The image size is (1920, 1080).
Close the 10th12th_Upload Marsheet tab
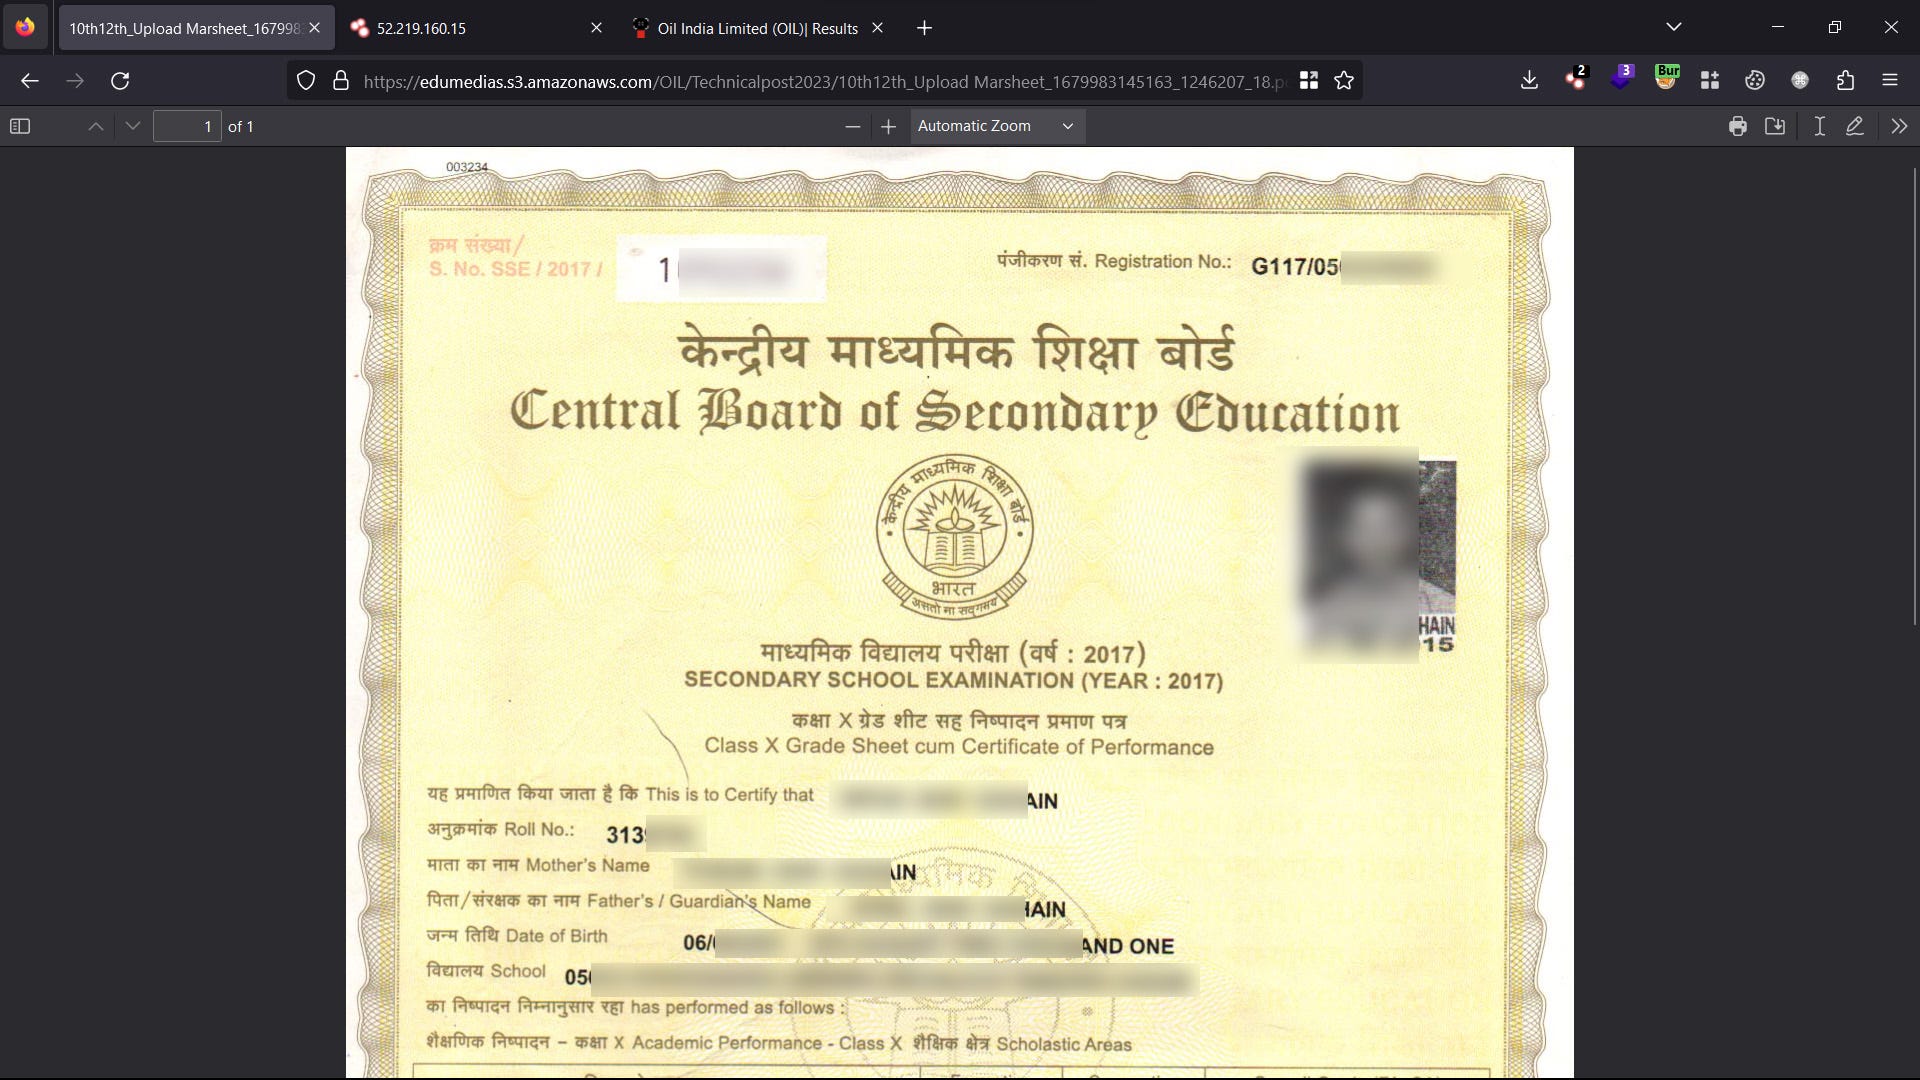(x=315, y=28)
